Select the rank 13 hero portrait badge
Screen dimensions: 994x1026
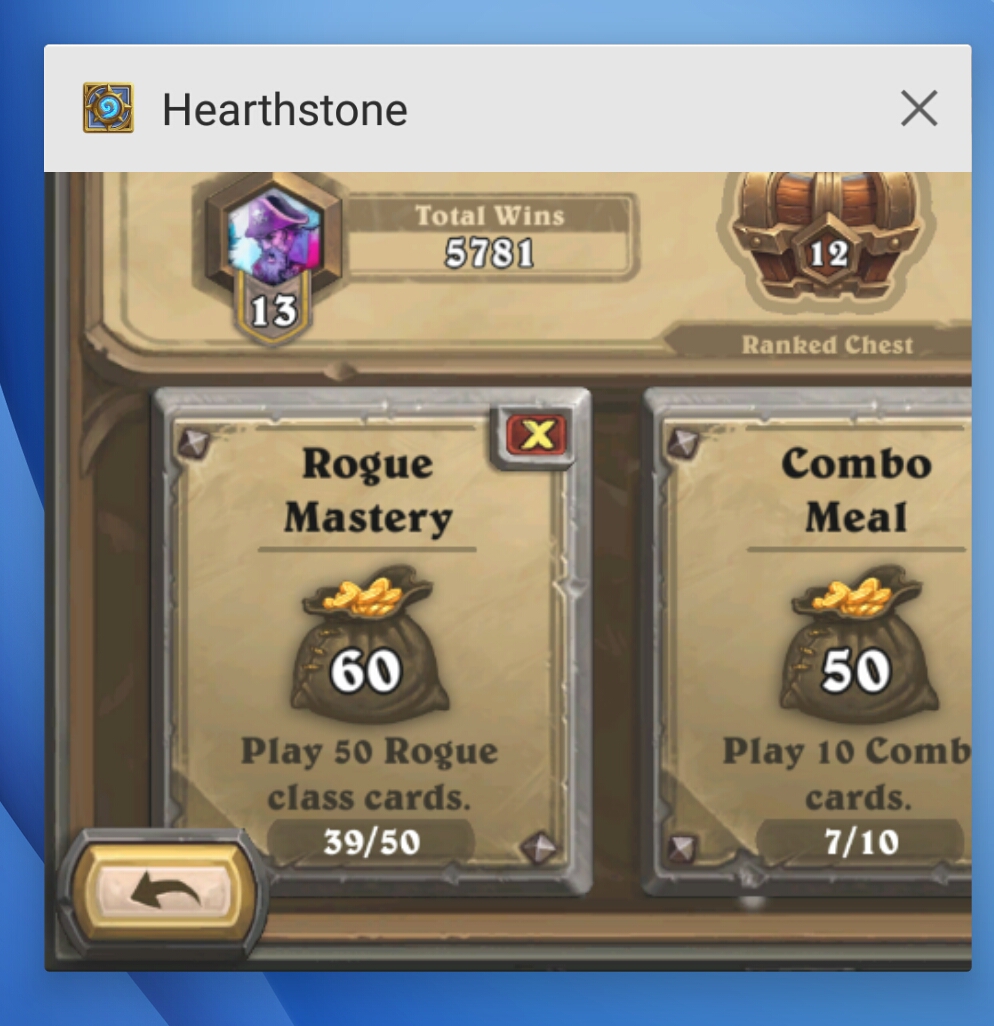[x=274, y=256]
